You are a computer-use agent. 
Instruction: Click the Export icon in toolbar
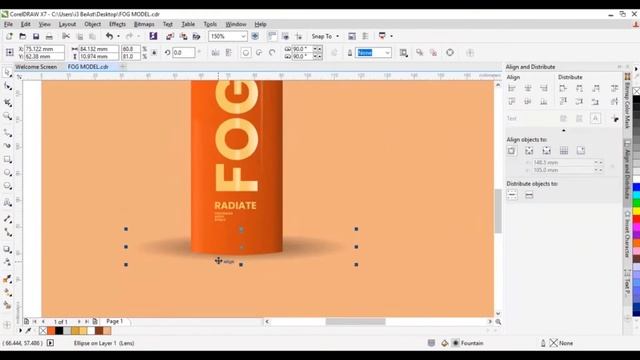(x=183, y=36)
